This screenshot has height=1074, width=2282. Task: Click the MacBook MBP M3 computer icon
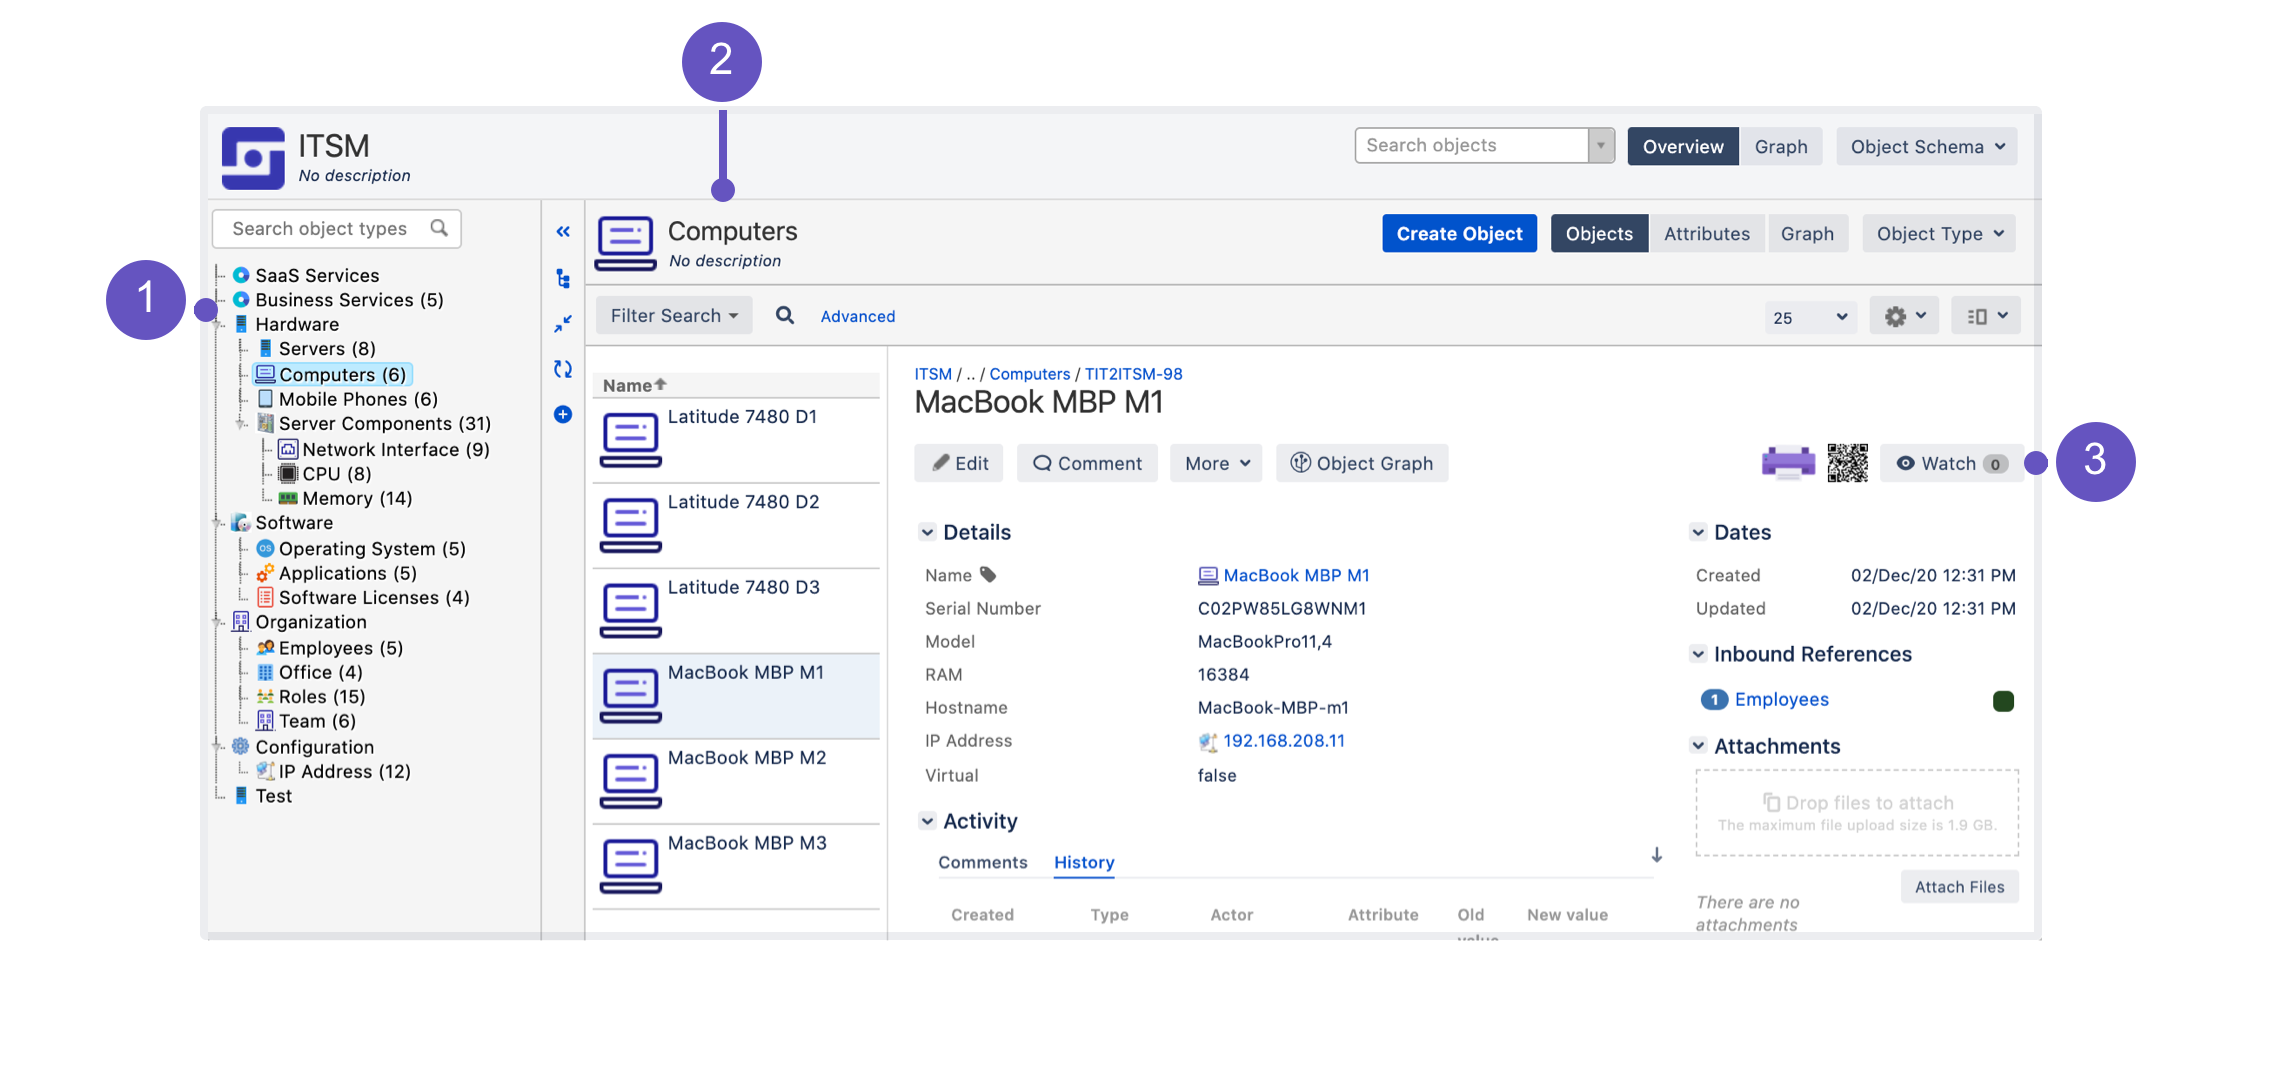630,866
